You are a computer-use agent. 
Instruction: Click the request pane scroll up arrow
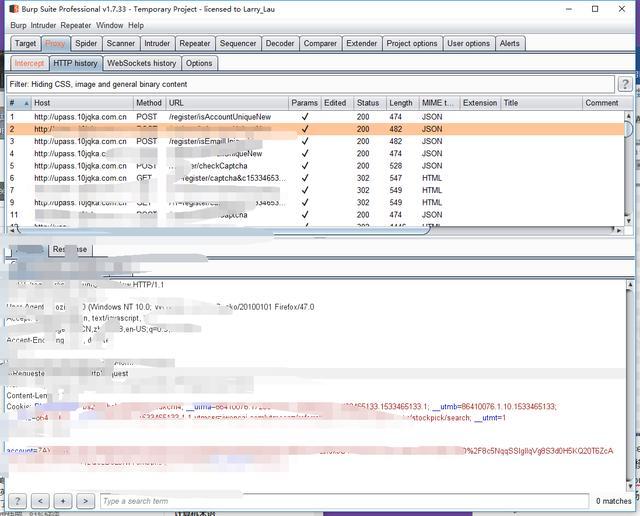(630, 285)
